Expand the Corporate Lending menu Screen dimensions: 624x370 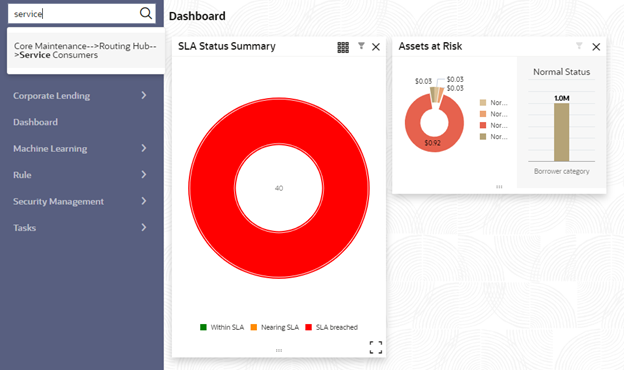[144, 95]
